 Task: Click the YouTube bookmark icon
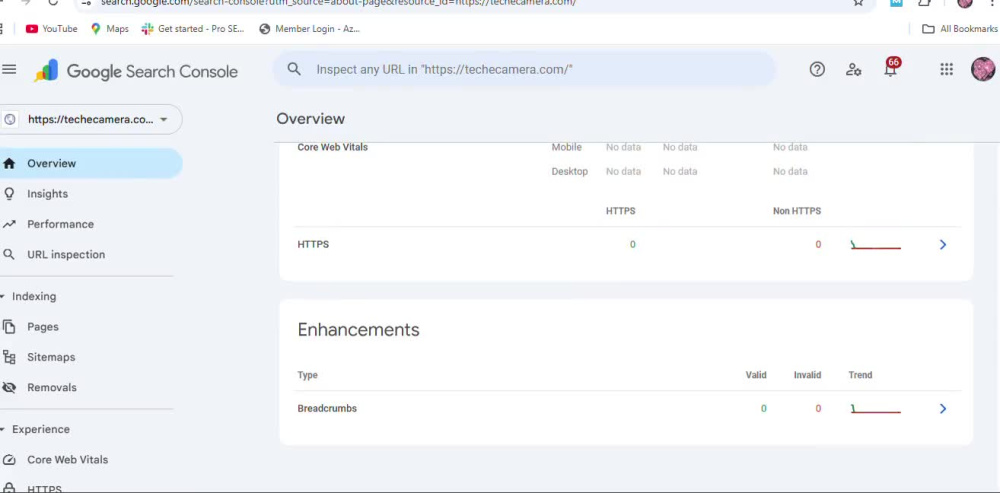pyautogui.click(x=32, y=29)
